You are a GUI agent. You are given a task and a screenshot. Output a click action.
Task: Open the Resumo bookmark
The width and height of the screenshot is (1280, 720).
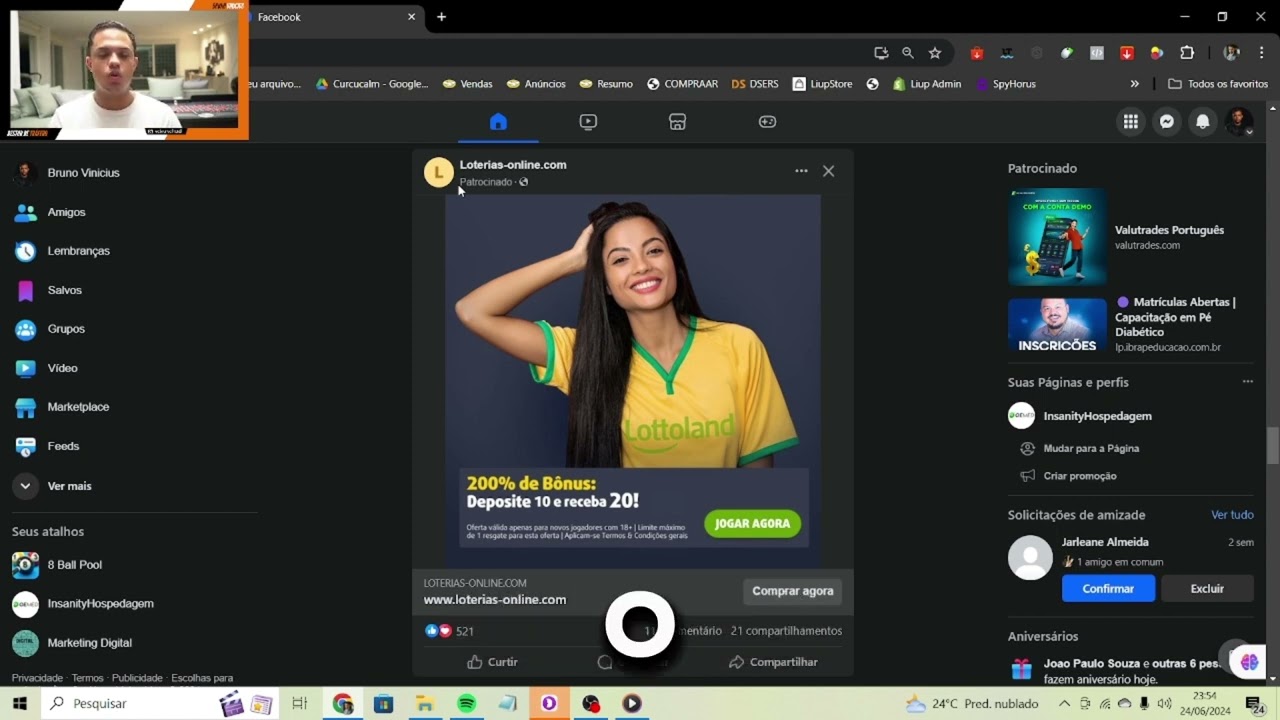tap(606, 84)
